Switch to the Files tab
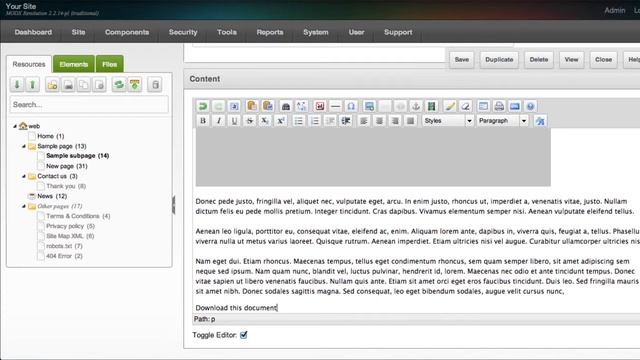Viewport: 640px width, 360px height. [x=109, y=64]
